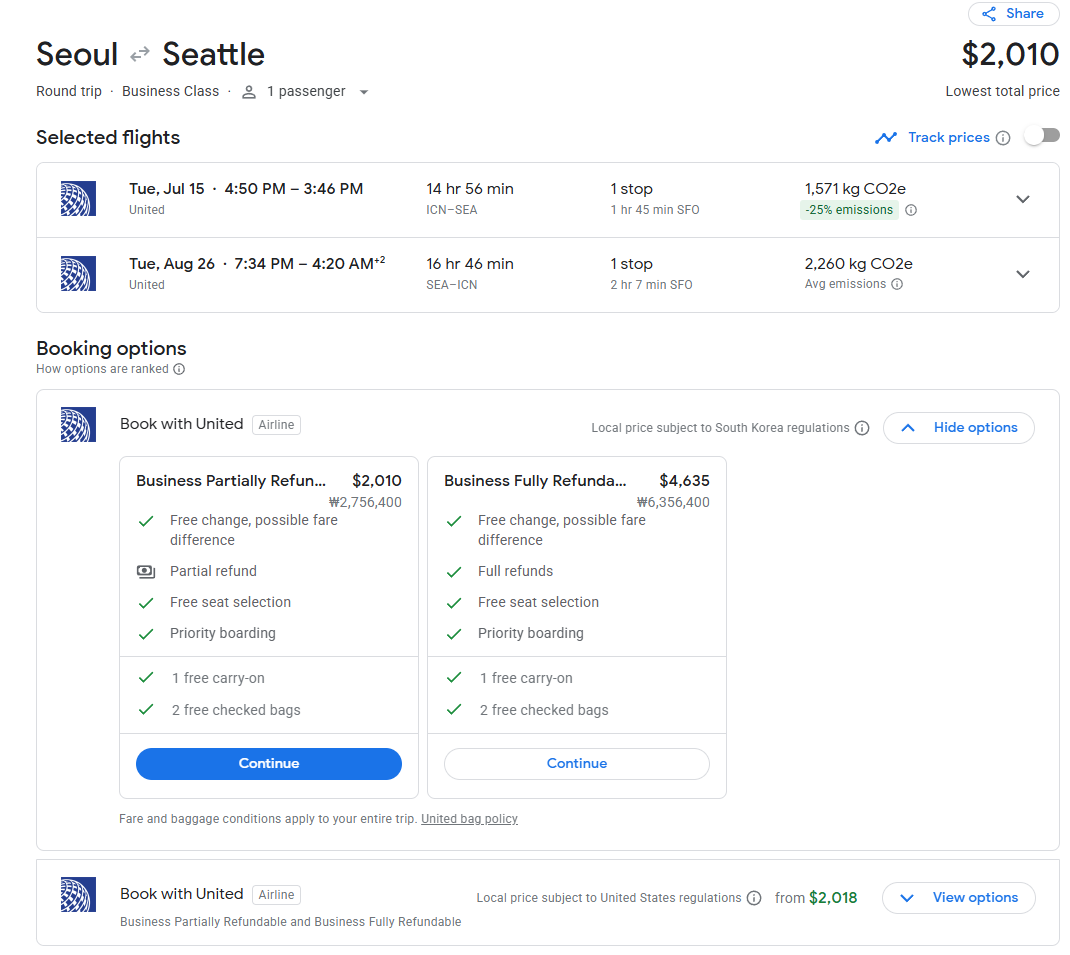The height and width of the screenshot is (955, 1070).
Task: Click the Full refunds feature text
Action: (x=515, y=571)
